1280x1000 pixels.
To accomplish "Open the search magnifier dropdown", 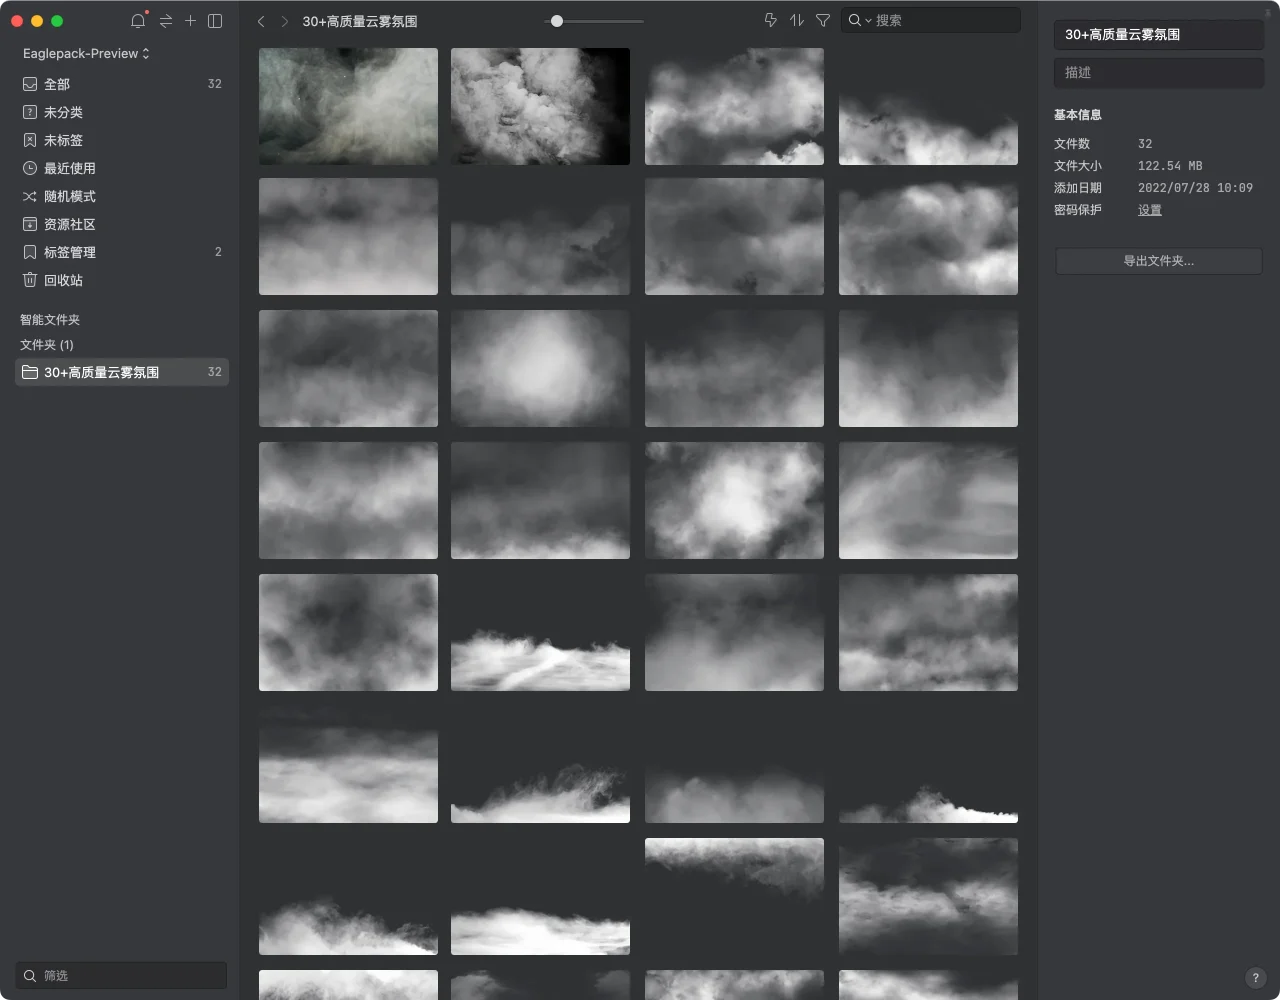I will 860,20.
